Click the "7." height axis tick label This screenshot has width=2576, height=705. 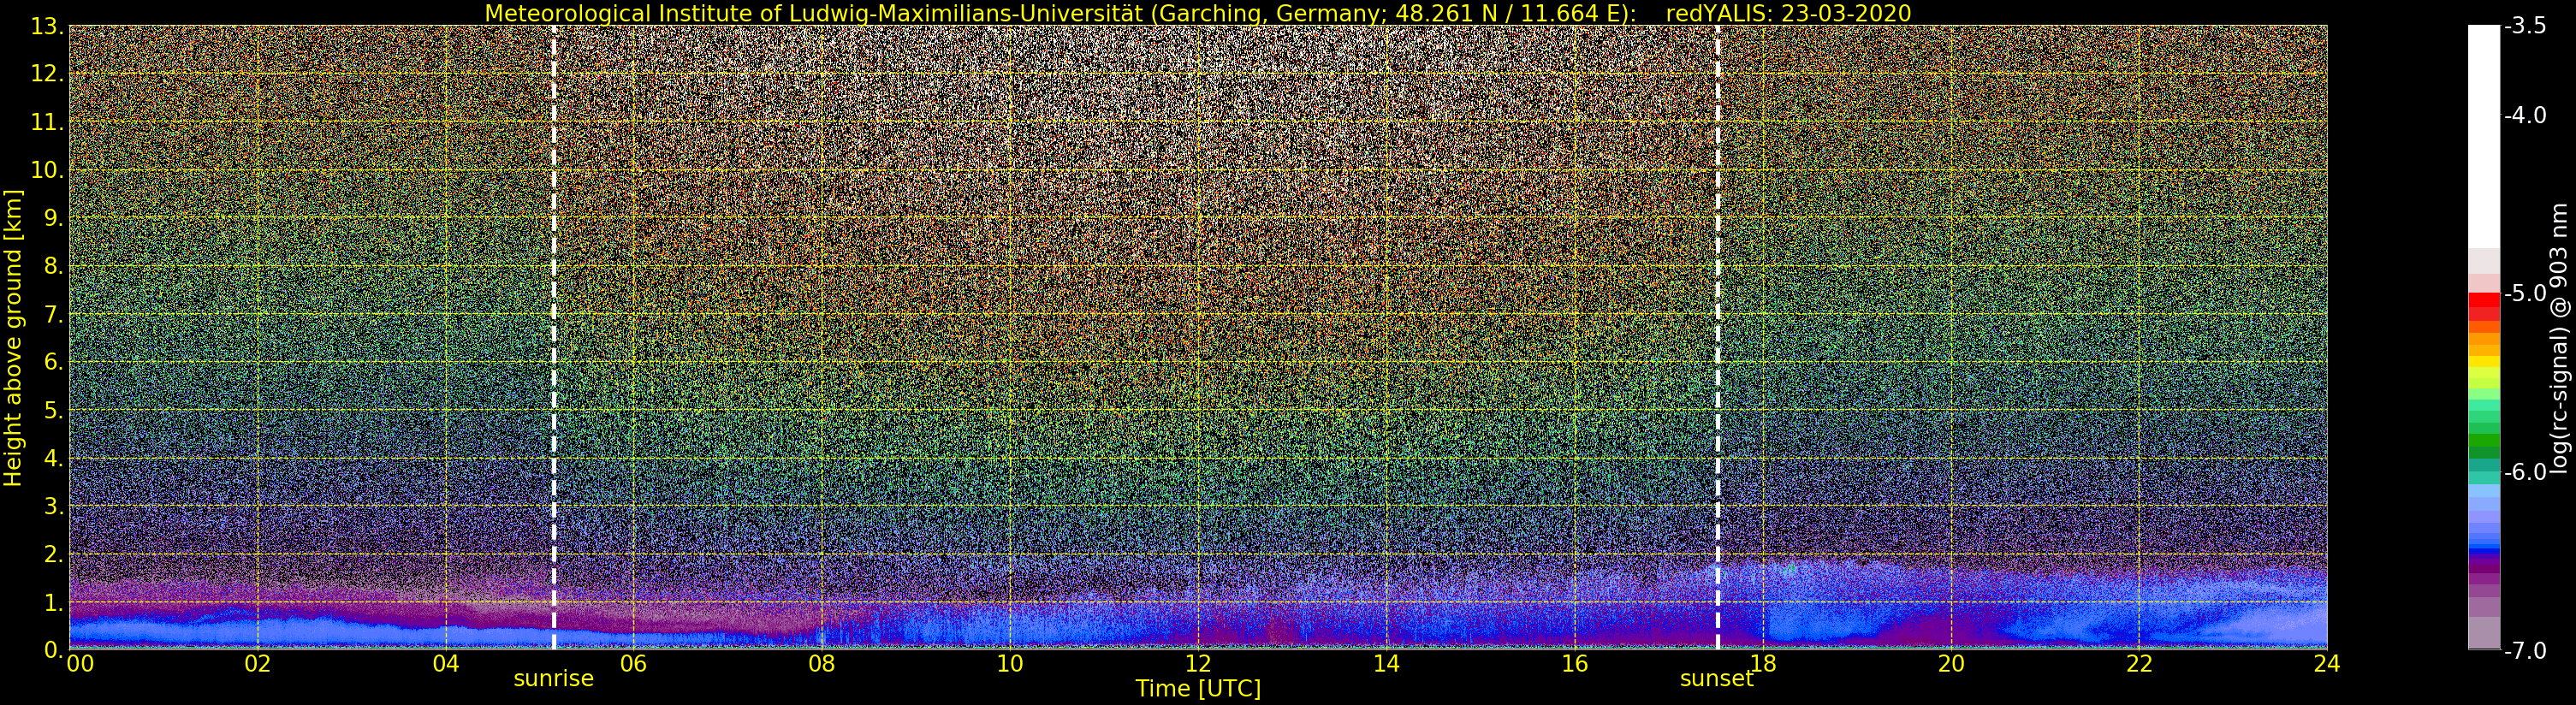click(53, 314)
